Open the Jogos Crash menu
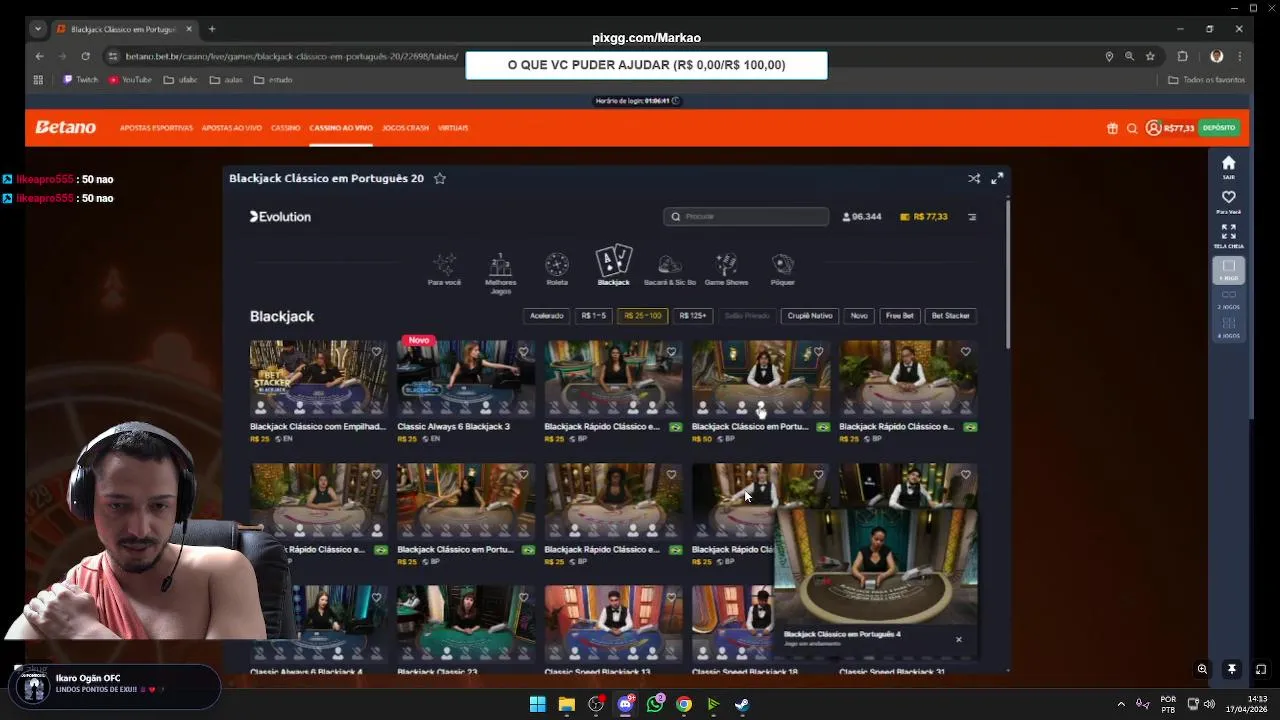This screenshot has height=720, width=1280. tap(405, 128)
